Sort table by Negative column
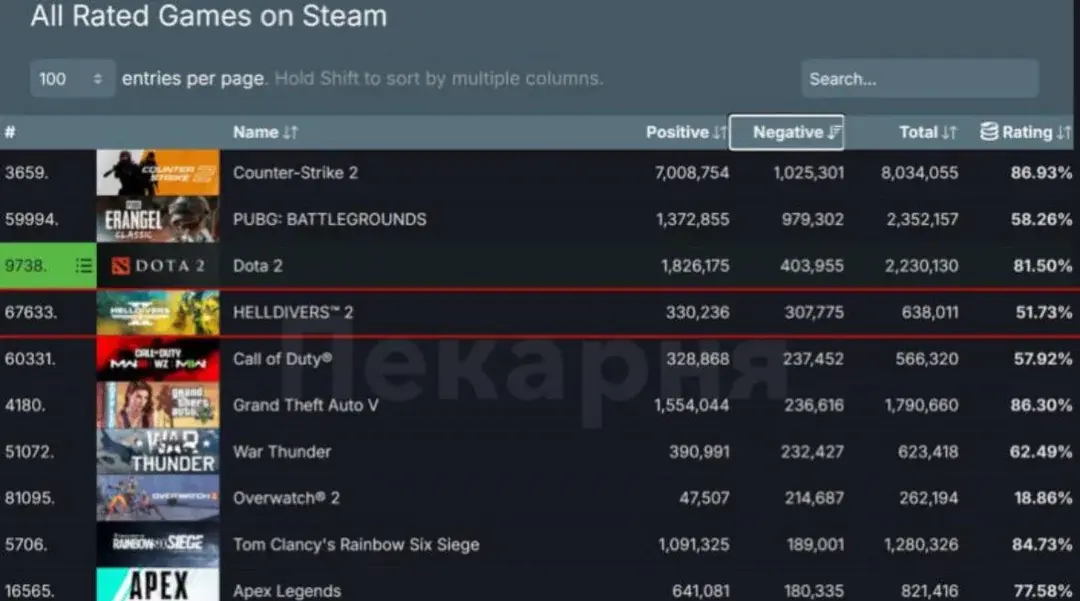The image size is (1080, 601). (787, 132)
